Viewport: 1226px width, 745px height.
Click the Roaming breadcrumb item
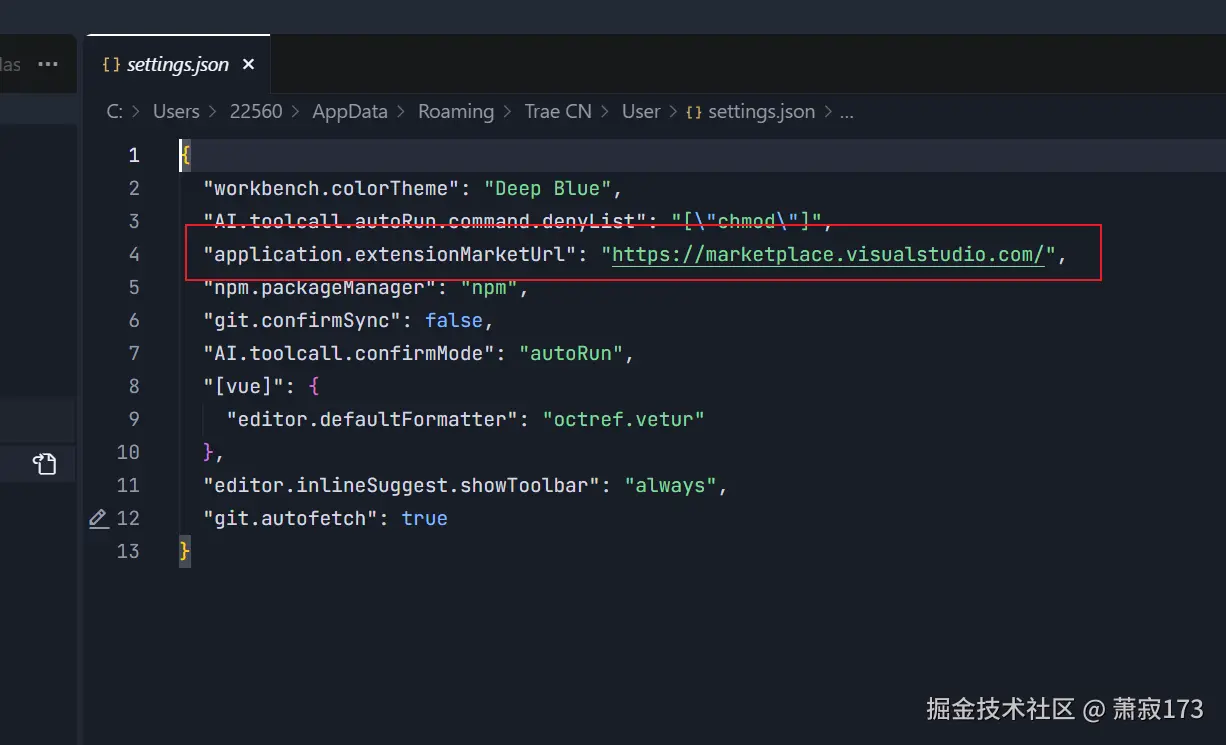456,112
